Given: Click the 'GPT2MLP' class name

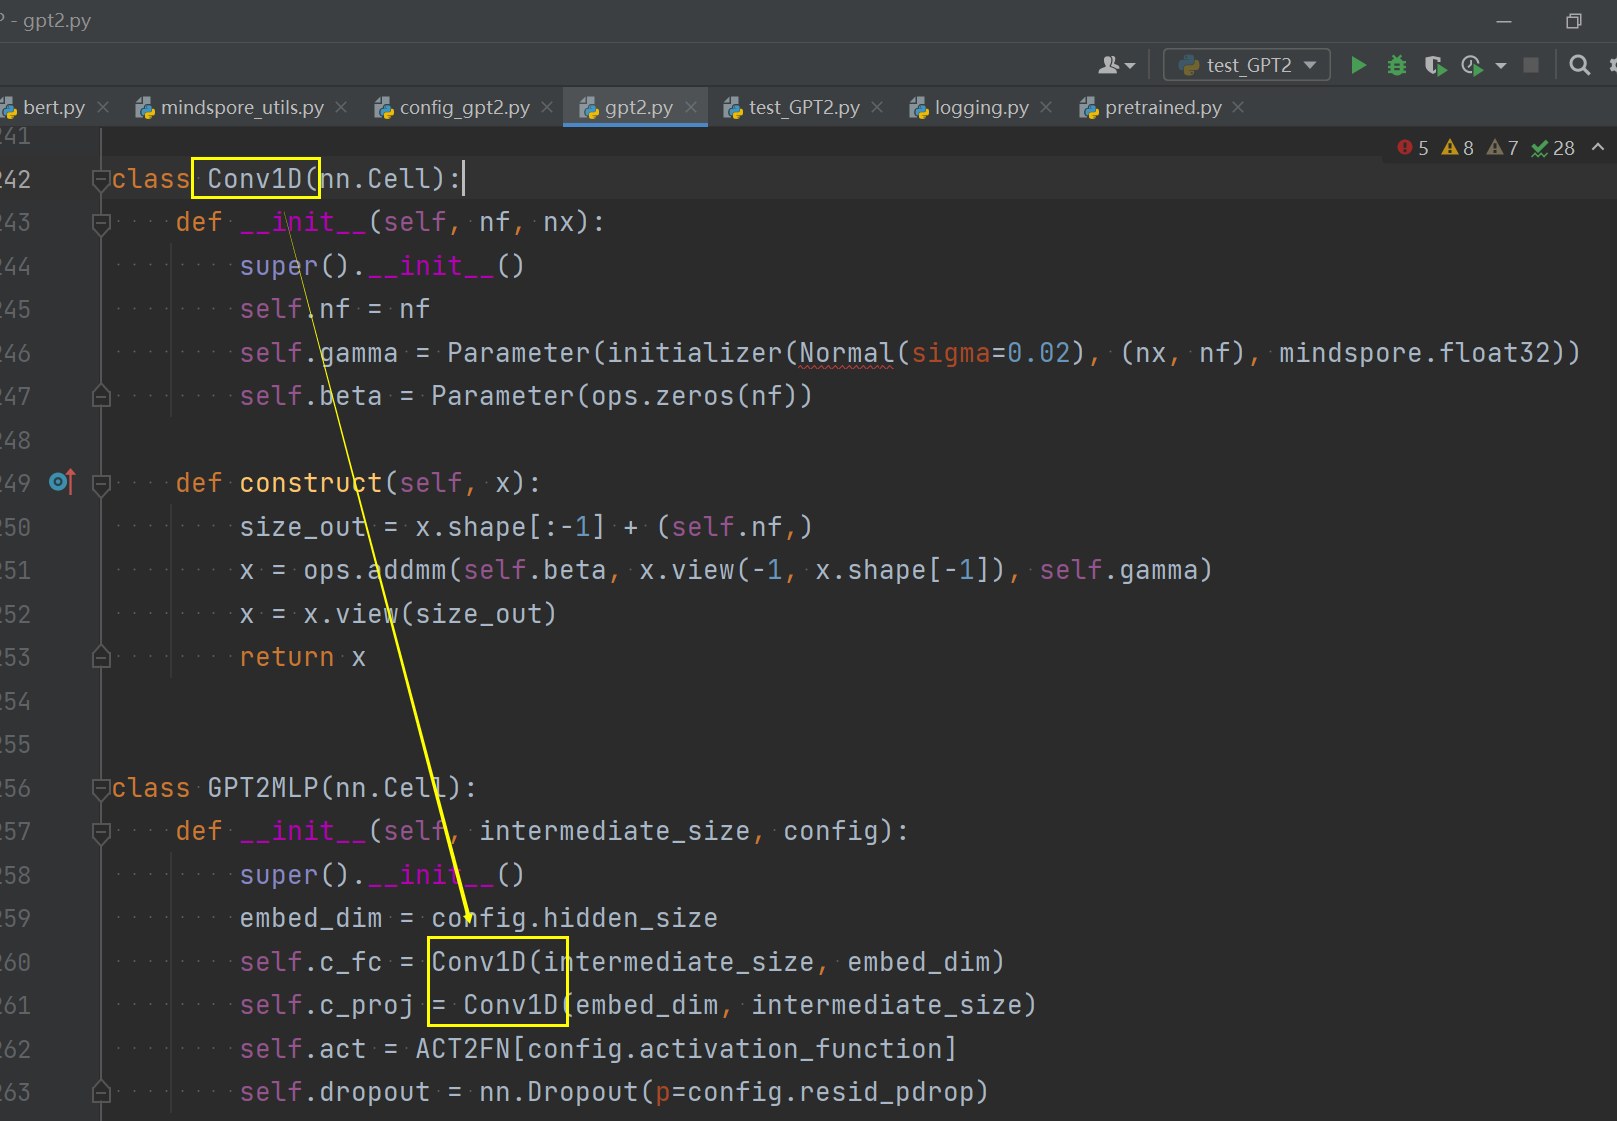Looking at the screenshot, I should pos(263,788).
